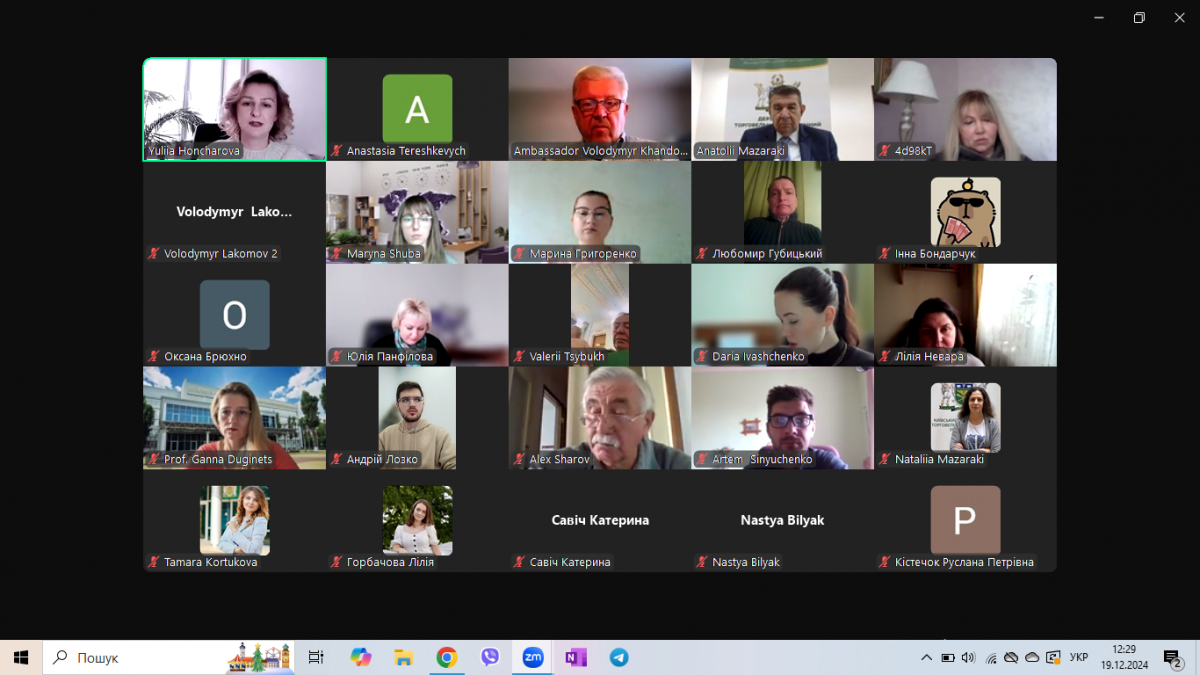The image size is (1200, 675).
Task: Open the Windows Start menu
Action: 21,657
